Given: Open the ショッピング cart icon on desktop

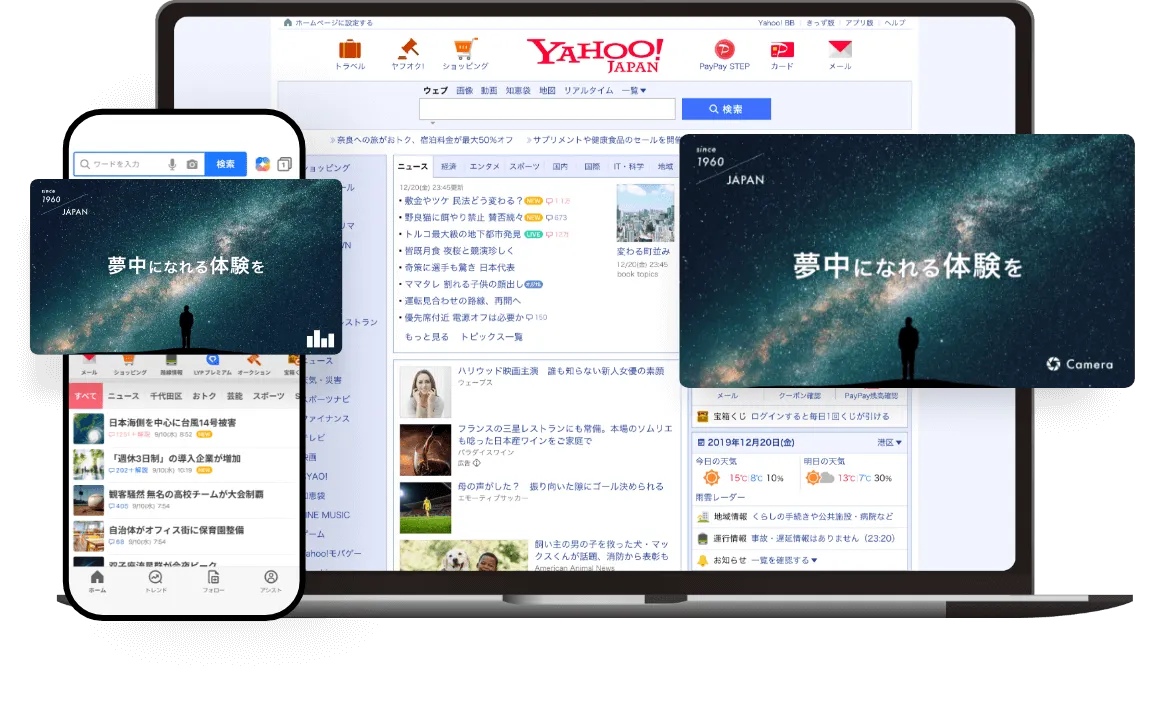Looking at the screenshot, I should (465, 49).
